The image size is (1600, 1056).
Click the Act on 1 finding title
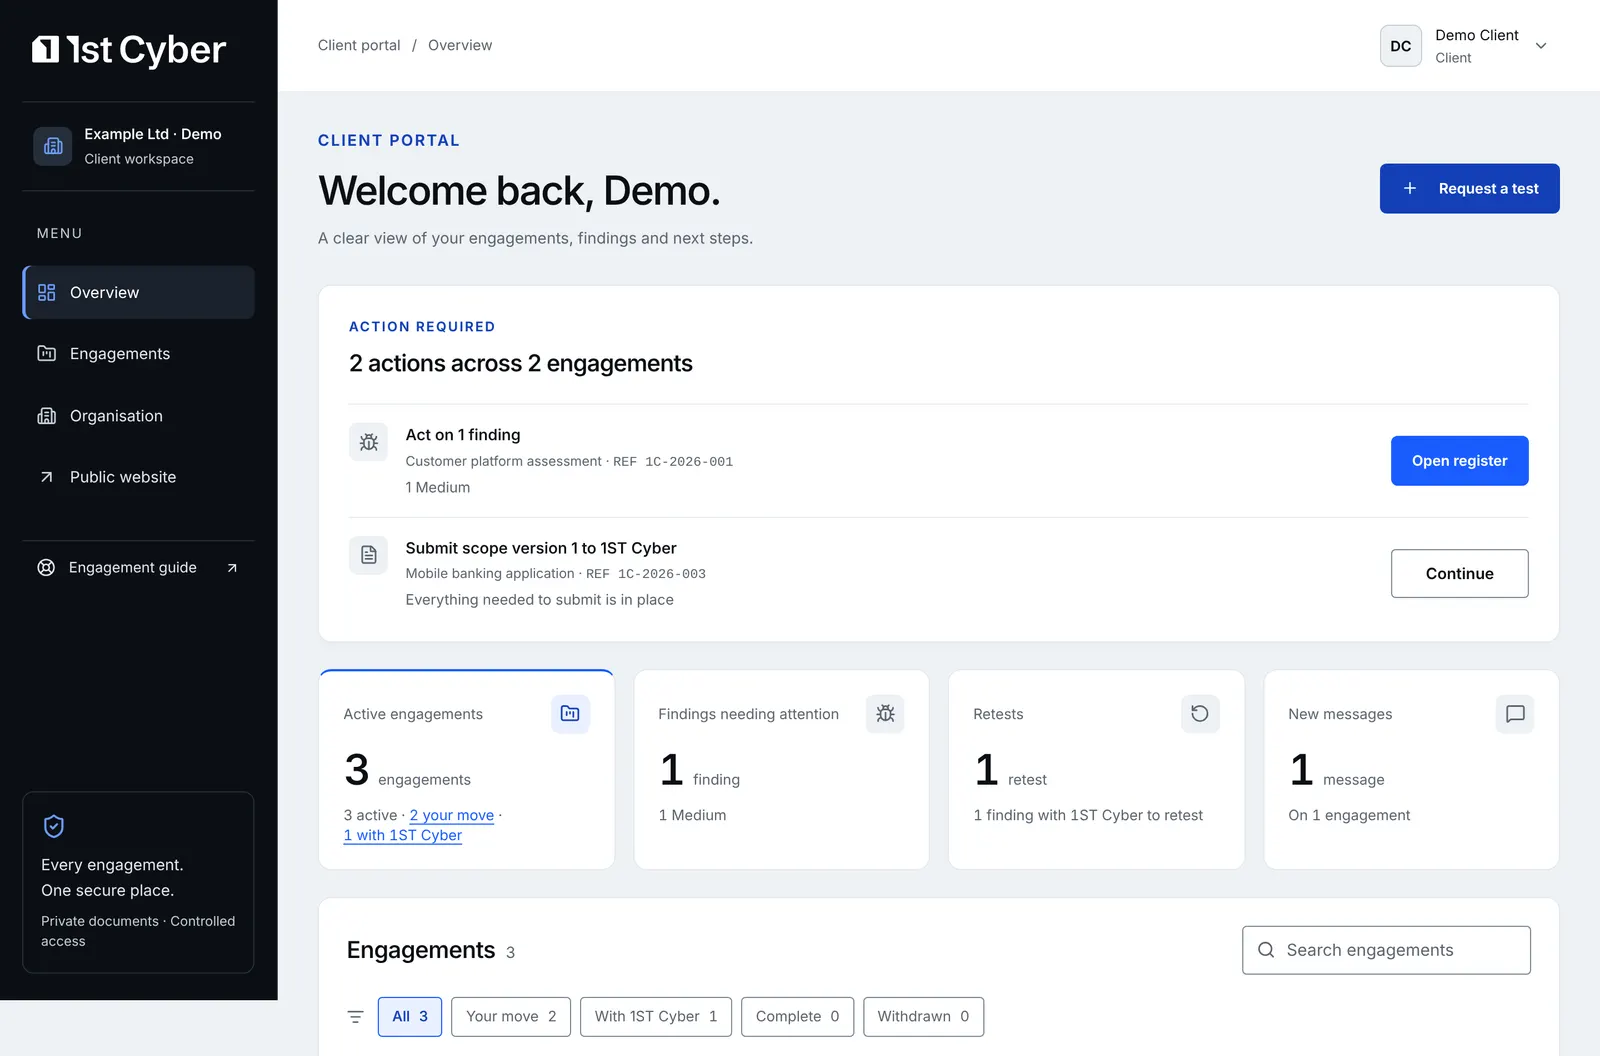point(463,435)
